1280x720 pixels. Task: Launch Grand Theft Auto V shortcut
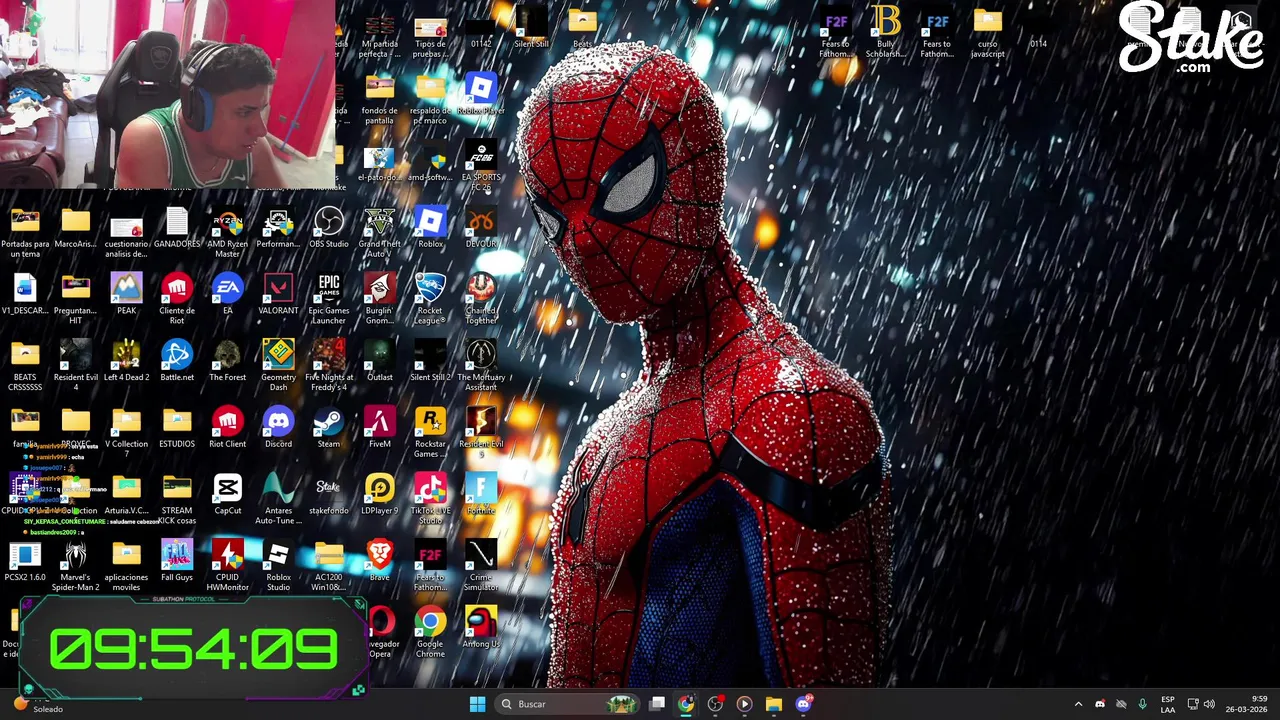pyautogui.click(x=380, y=233)
